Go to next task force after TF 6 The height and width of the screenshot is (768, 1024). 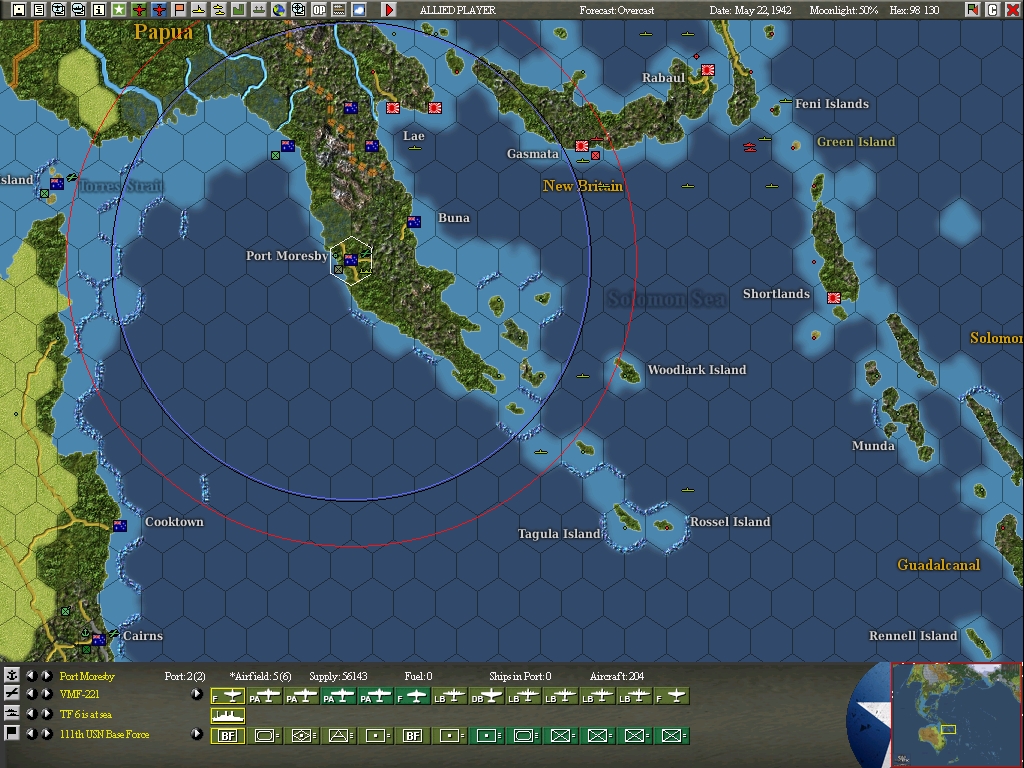coord(46,713)
